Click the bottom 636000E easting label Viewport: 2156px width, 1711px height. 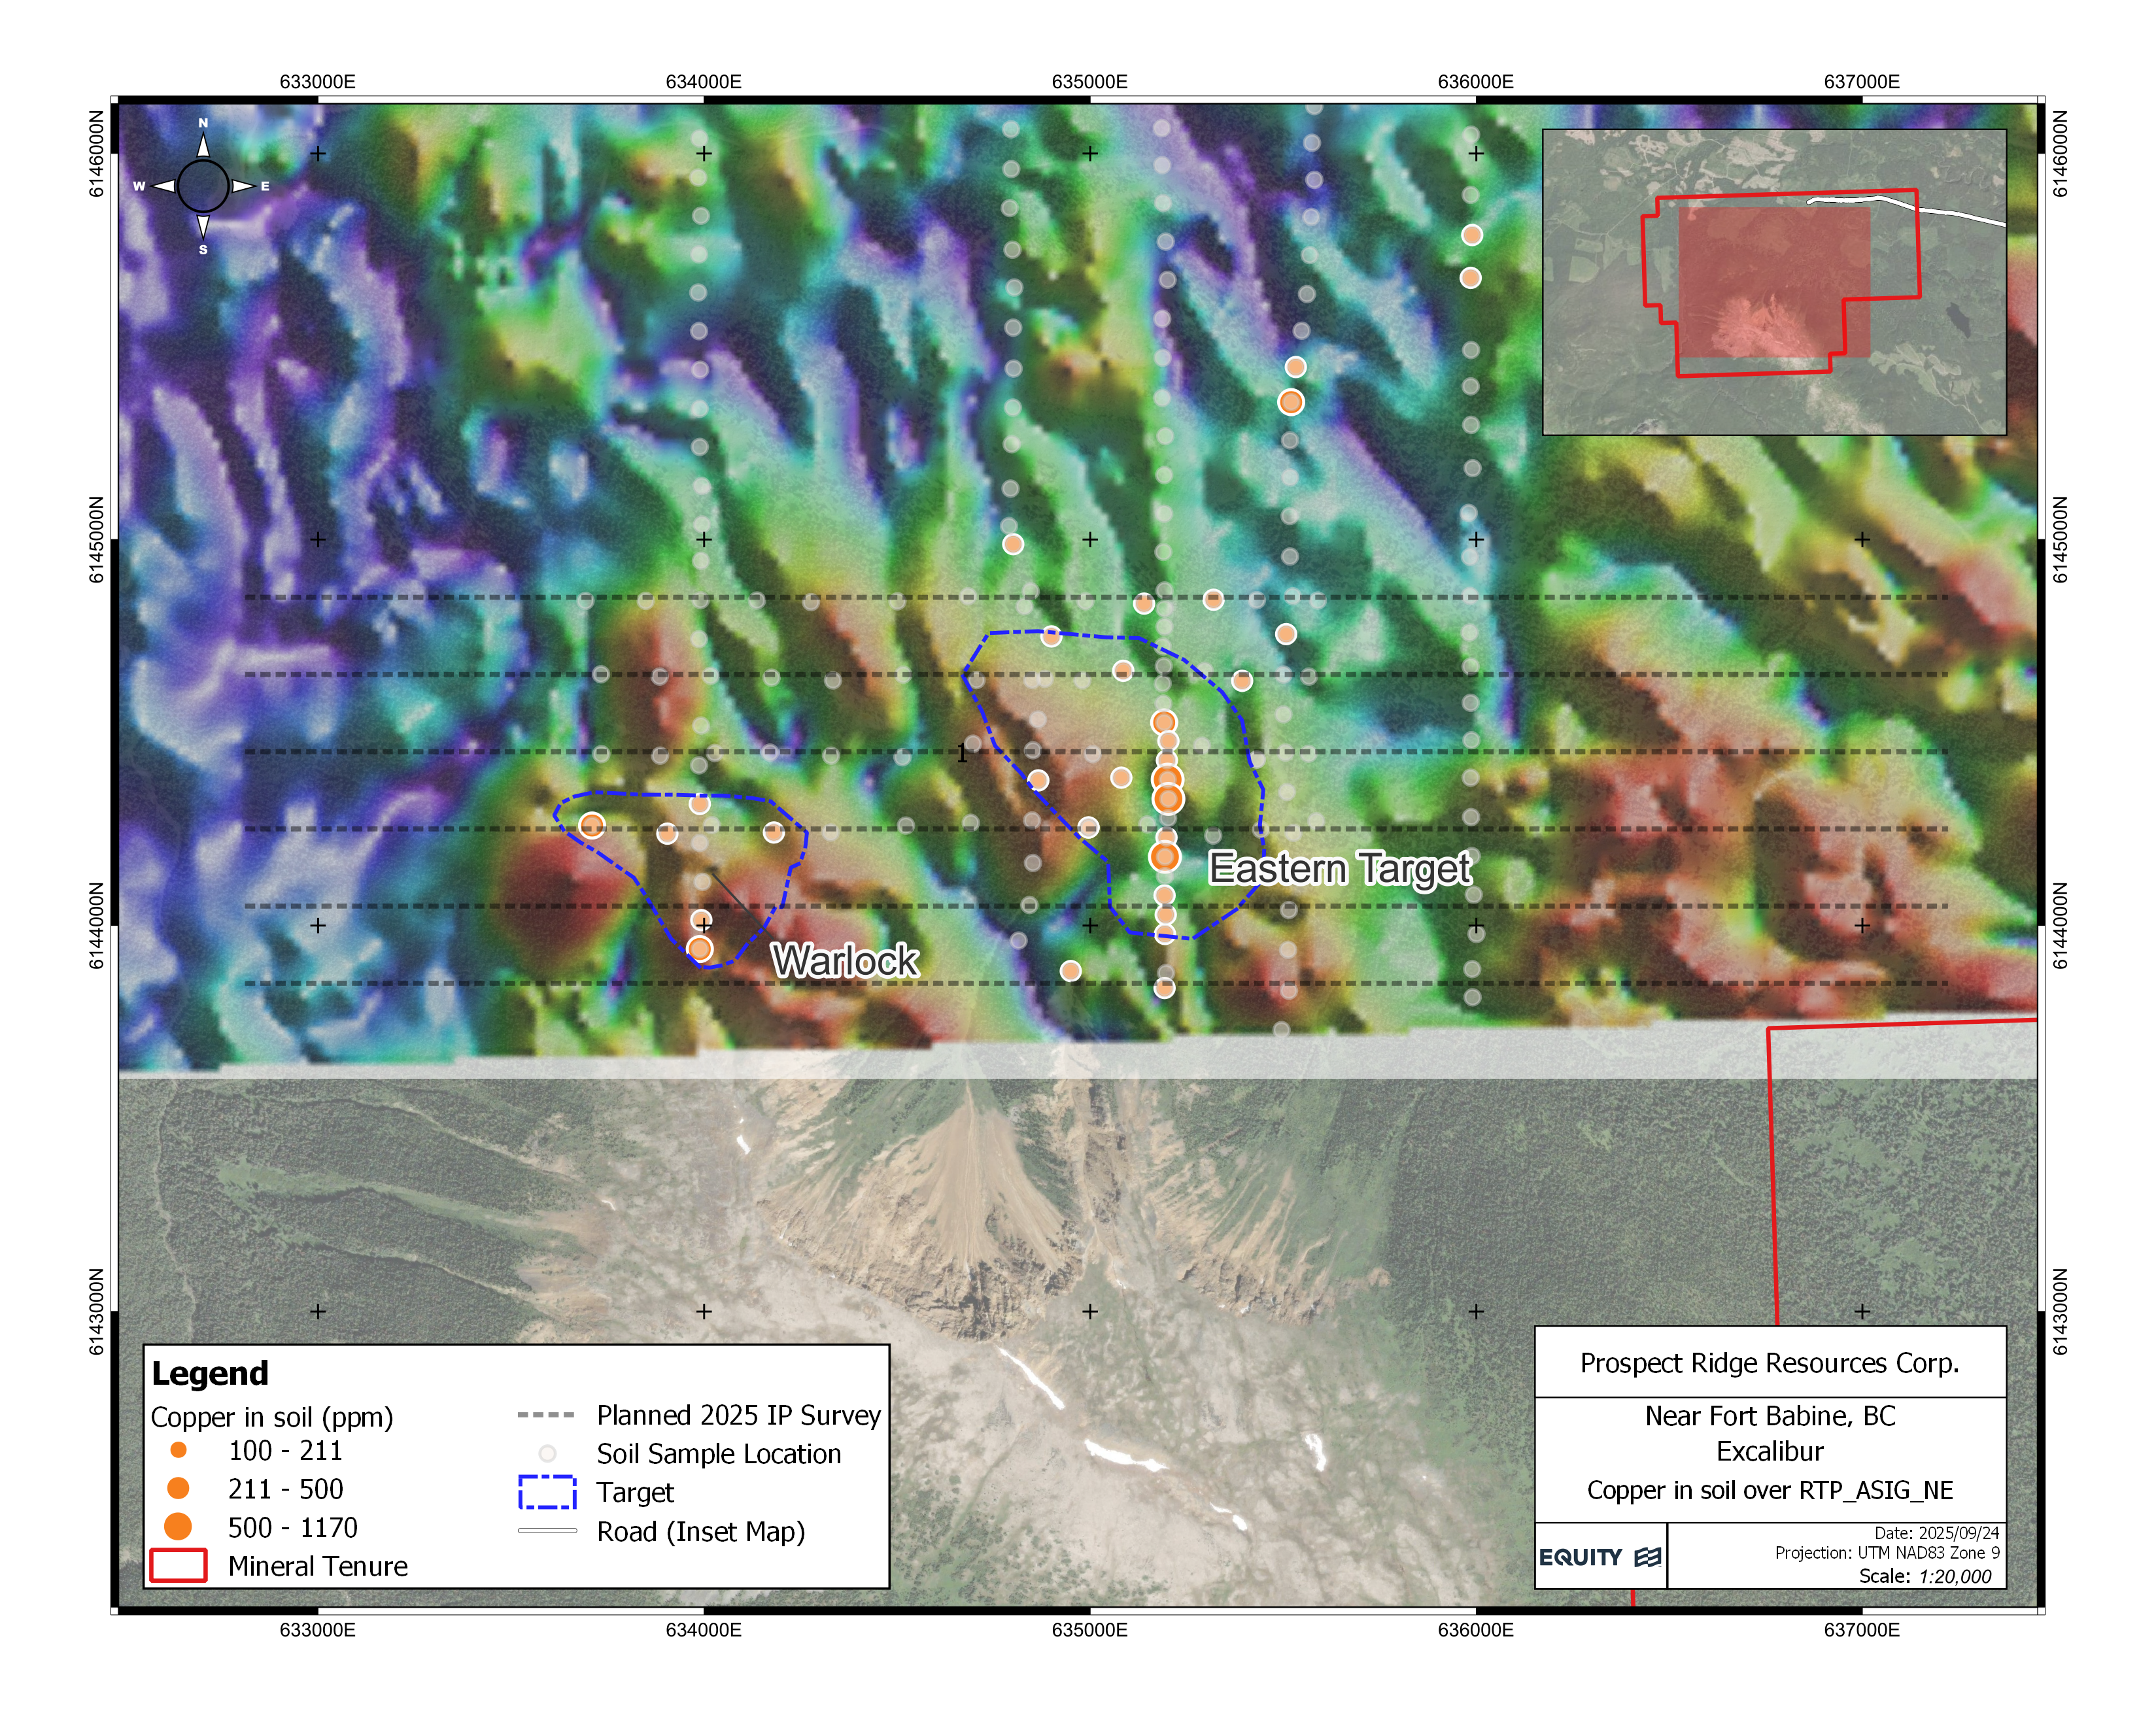[1475, 1630]
